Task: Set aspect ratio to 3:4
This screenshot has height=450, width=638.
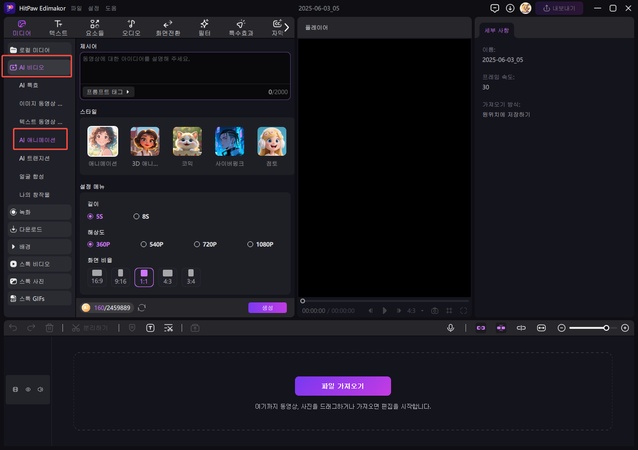Action: coord(191,277)
